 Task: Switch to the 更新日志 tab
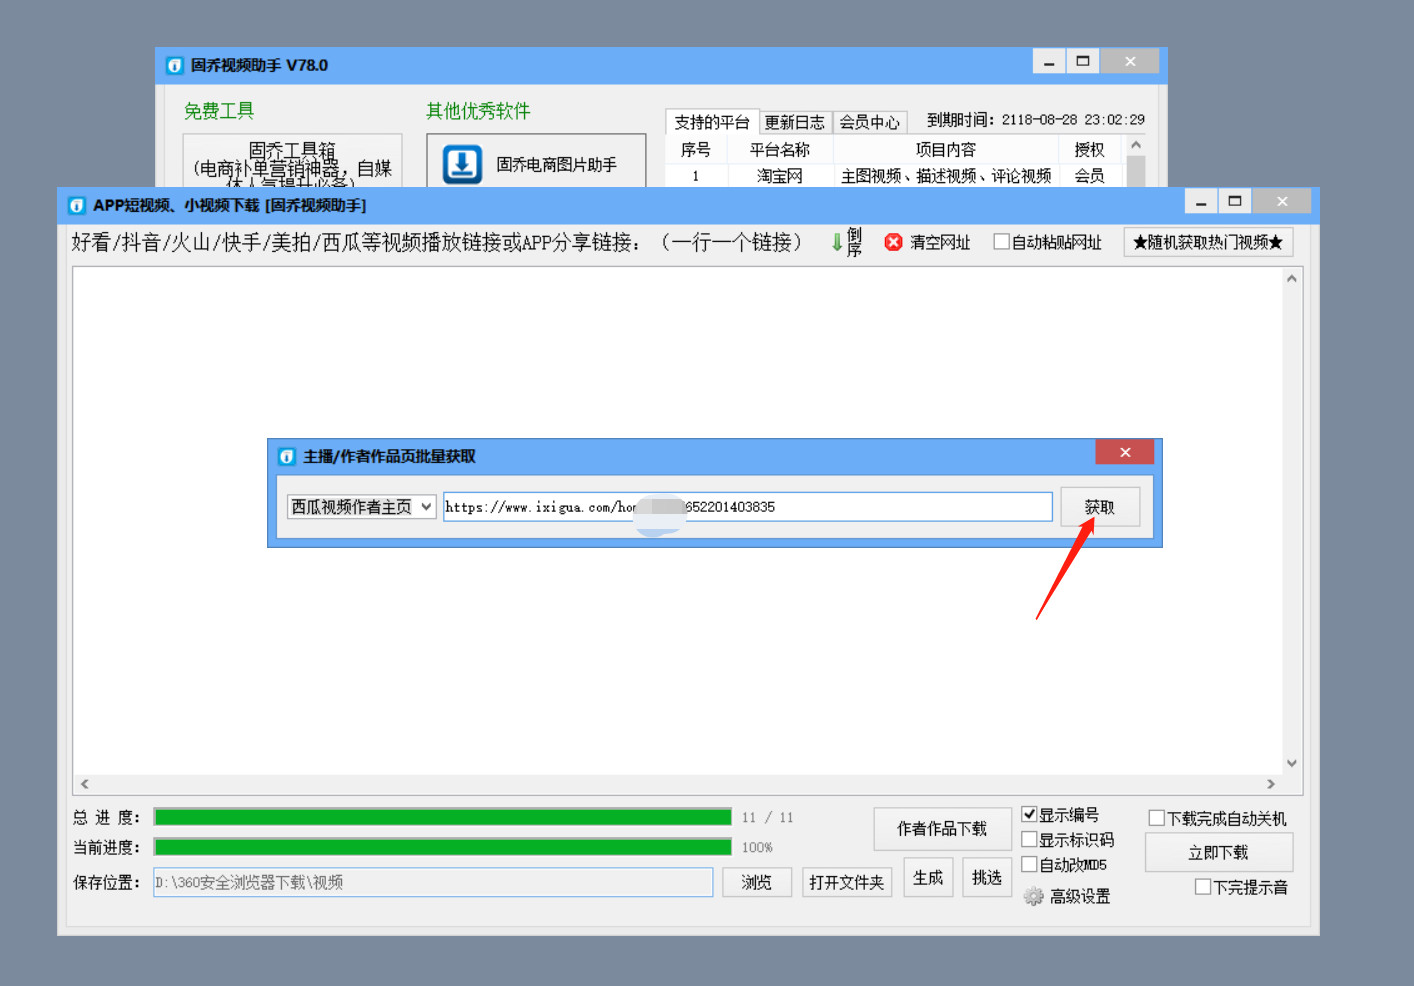pyautogui.click(x=795, y=121)
